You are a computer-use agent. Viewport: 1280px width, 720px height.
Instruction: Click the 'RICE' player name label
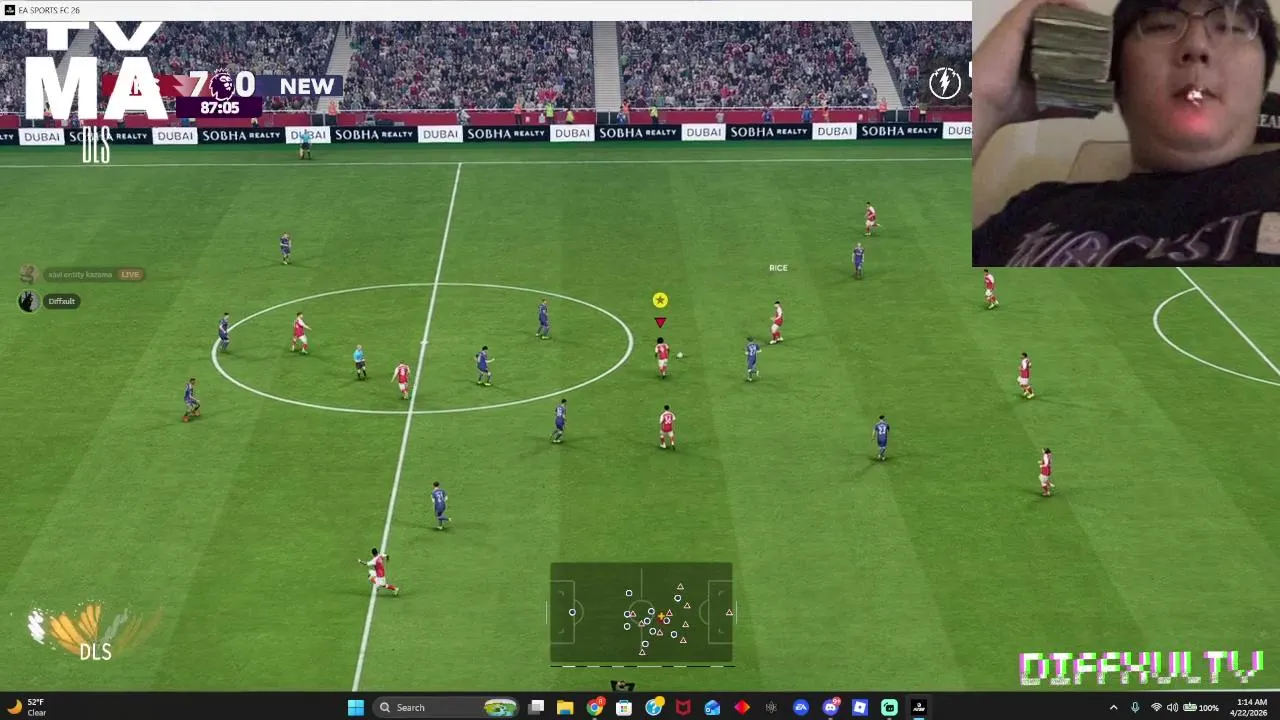(x=778, y=268)
